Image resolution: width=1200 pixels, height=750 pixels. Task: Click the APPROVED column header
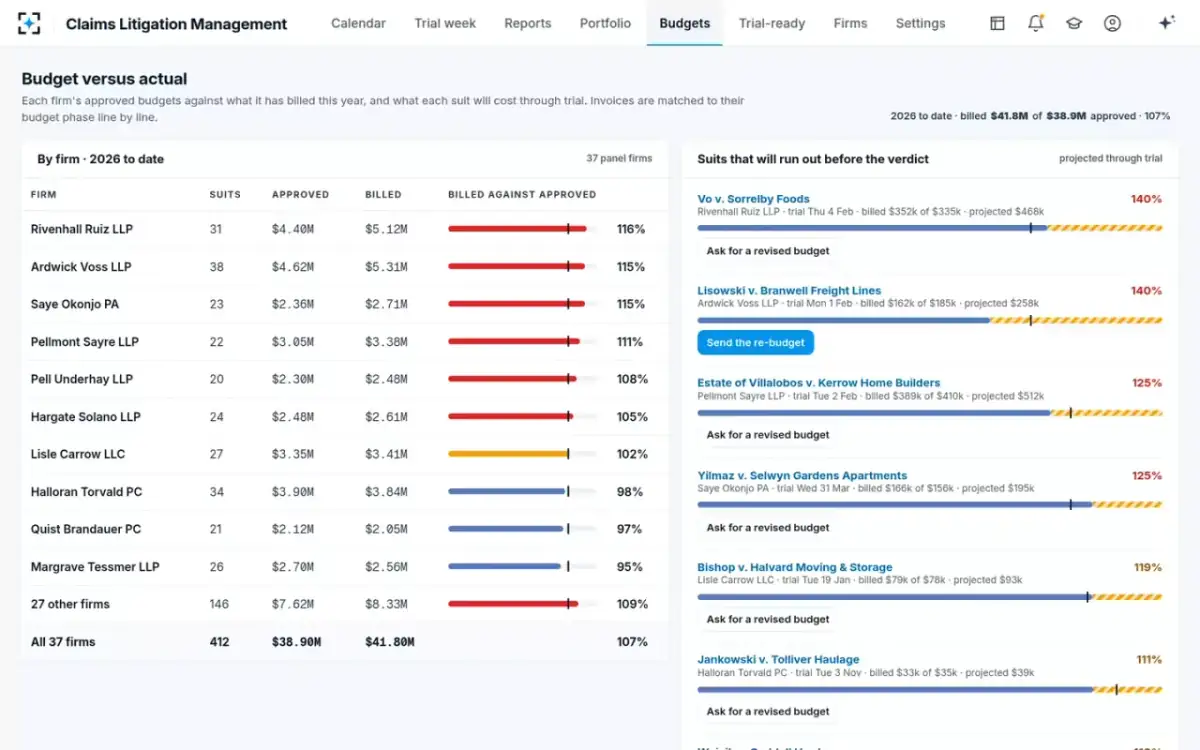tap(300, 194)
